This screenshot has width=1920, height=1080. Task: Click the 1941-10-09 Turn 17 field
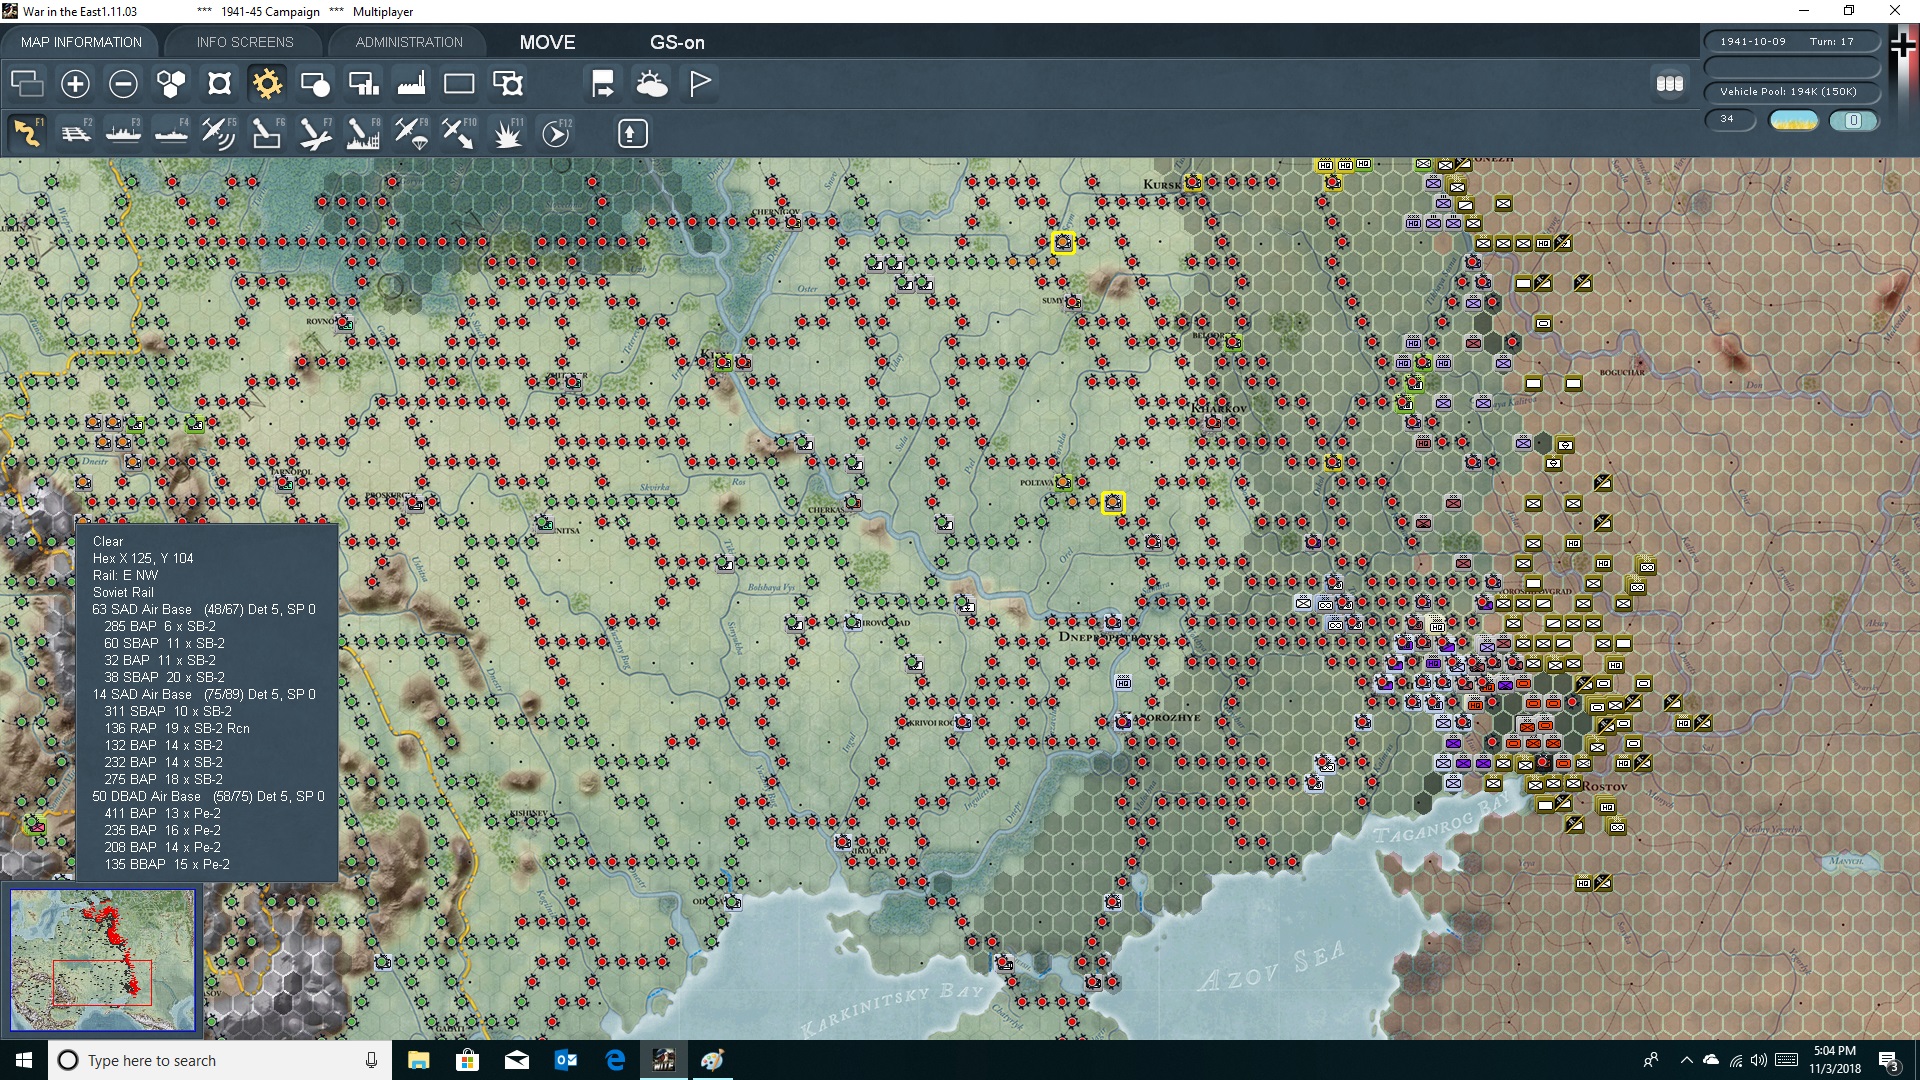point(1792,42)
